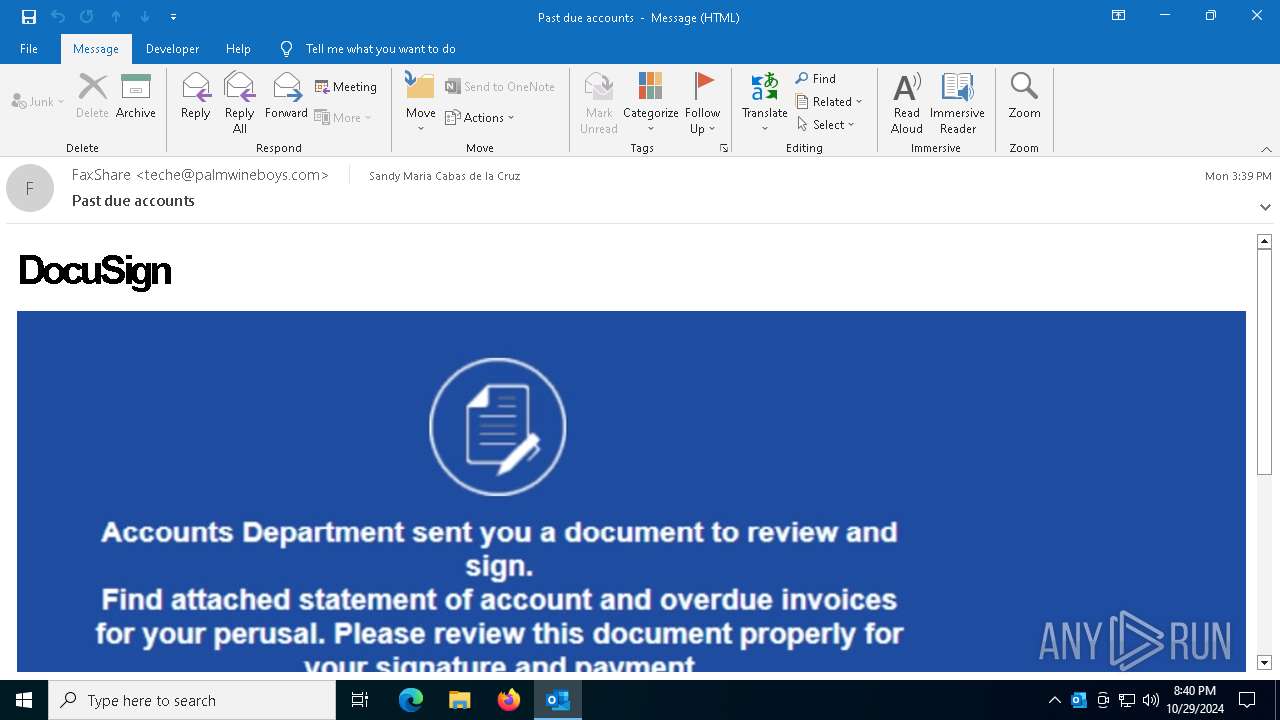The height and width of the screenshot is (720, 1280).
Task: Click the Tell me what you want to do box
Action: 368,49
